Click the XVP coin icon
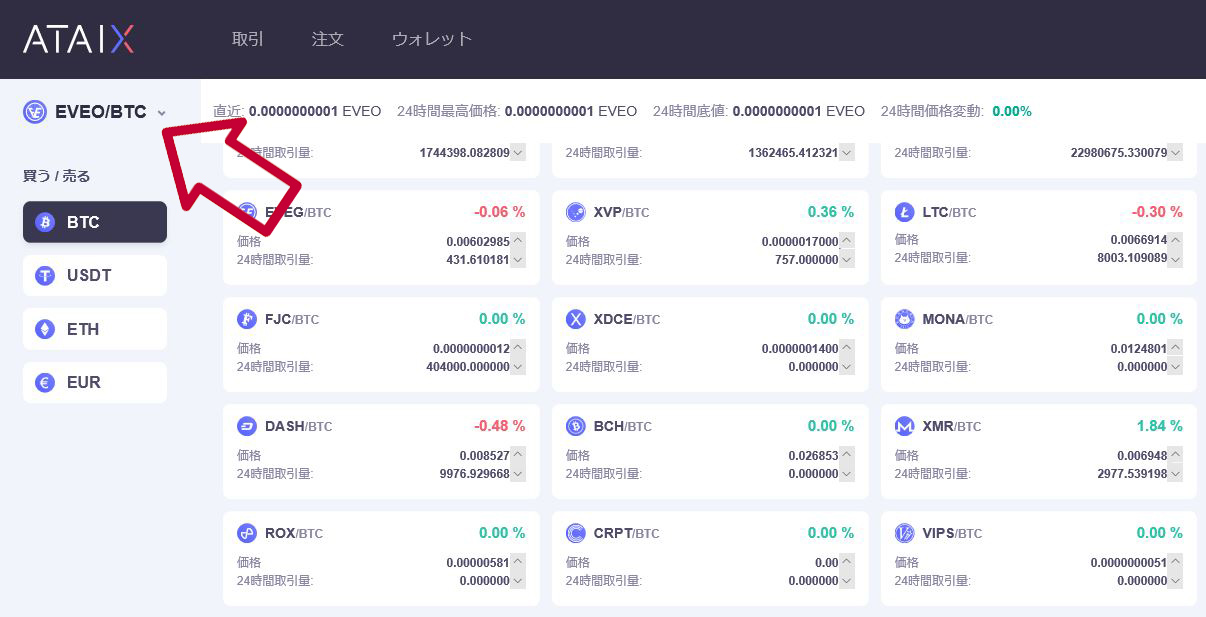Viewport: 1206px width, 617px height. [x=575, y=212]
